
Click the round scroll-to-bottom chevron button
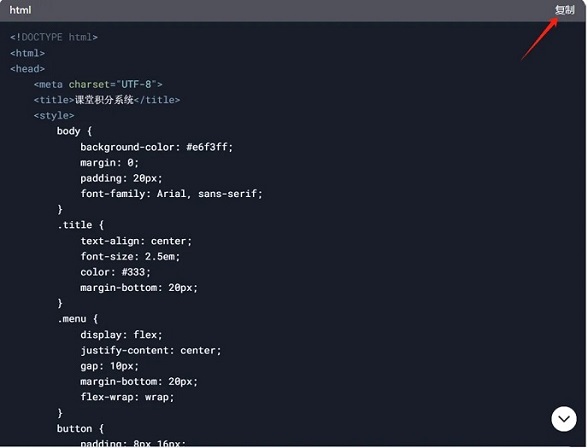point(564,419)
